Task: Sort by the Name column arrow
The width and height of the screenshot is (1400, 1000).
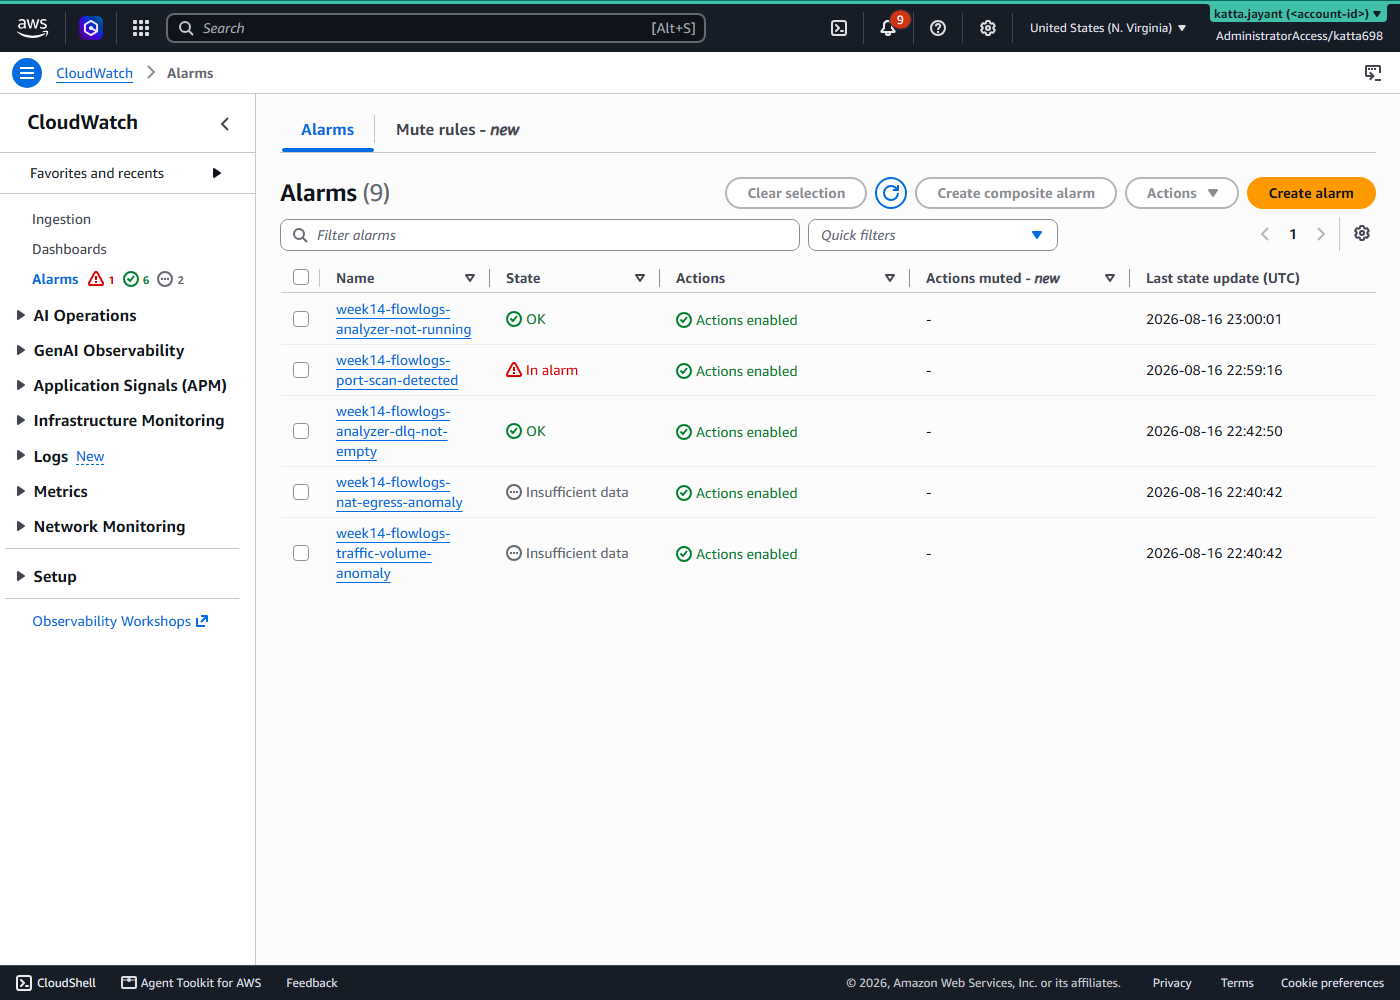Action: (x=470, y=278)
